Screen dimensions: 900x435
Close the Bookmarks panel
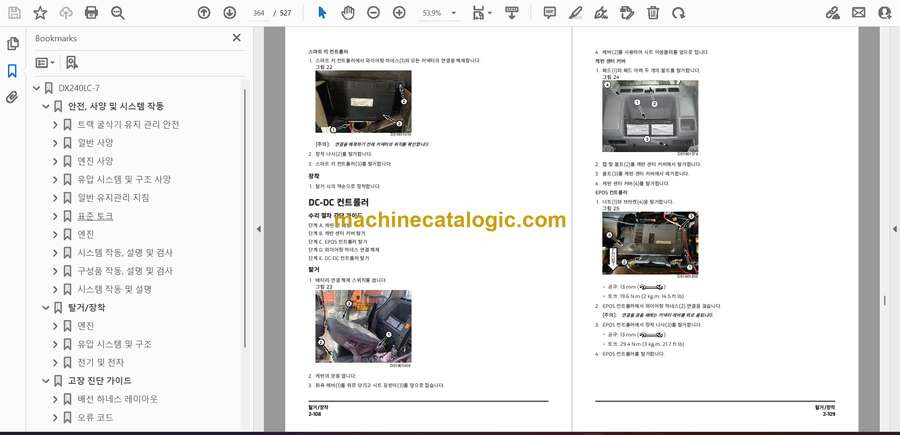[x=236, y=38]
